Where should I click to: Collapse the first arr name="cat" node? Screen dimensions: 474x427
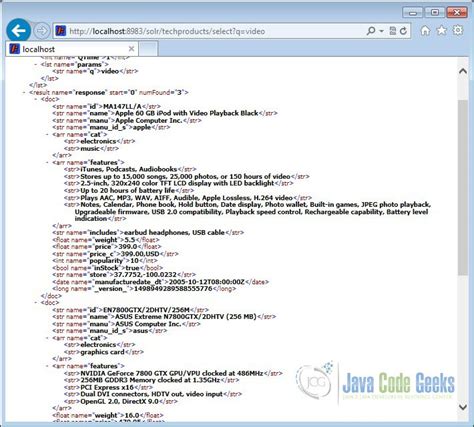coord(48,135)
